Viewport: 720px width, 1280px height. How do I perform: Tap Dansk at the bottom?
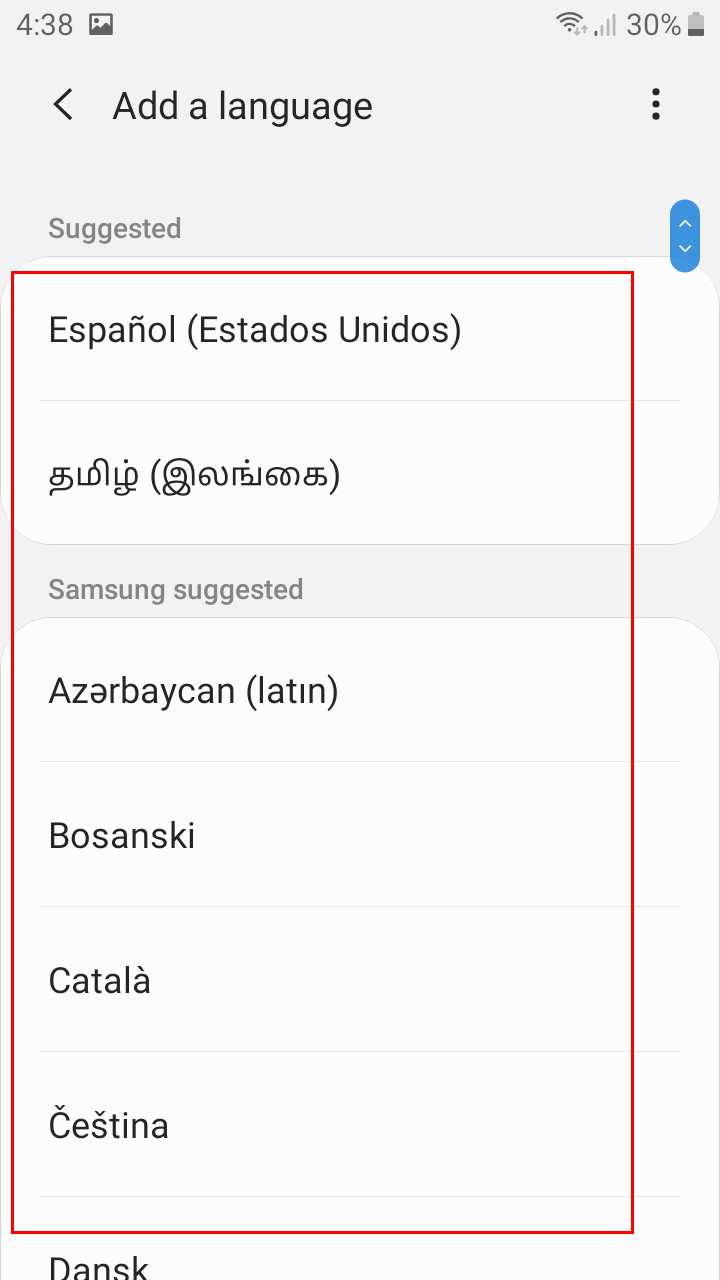pos(97,1266)
